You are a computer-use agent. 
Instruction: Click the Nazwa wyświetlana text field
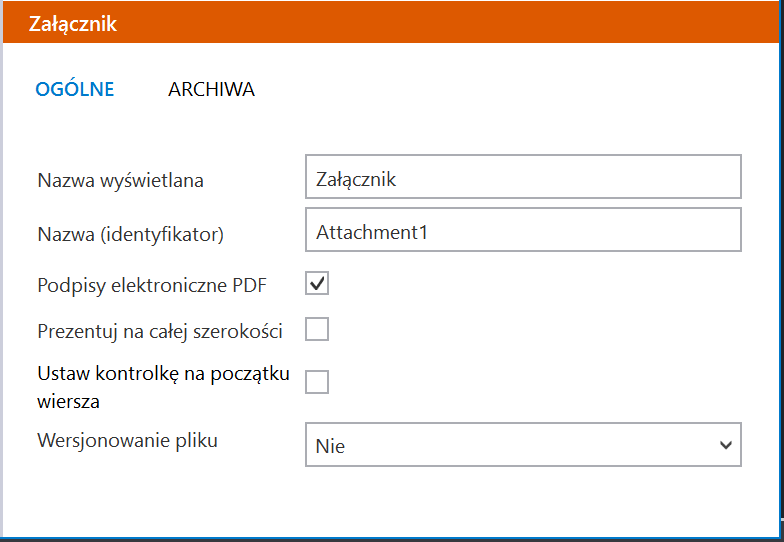pyautogui.click(x=523, y=176)
